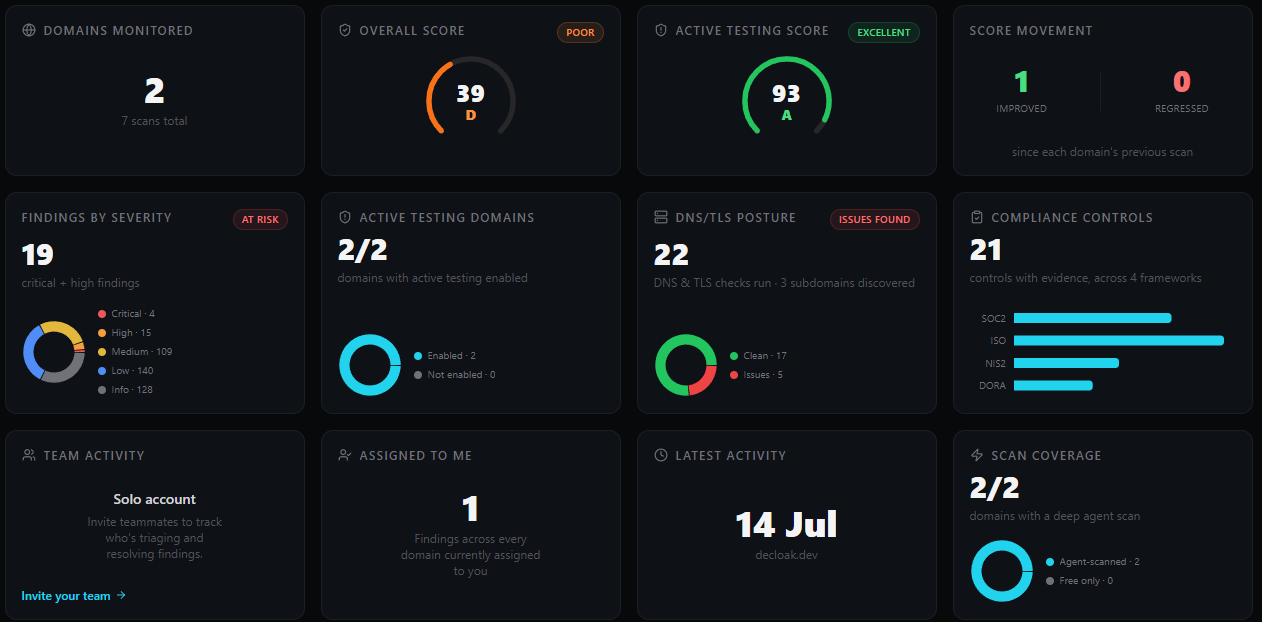The width and height of the screenshot is (1262, 622).
Task: Click the 'Info · 128' legend label
Action: (132, 390)
